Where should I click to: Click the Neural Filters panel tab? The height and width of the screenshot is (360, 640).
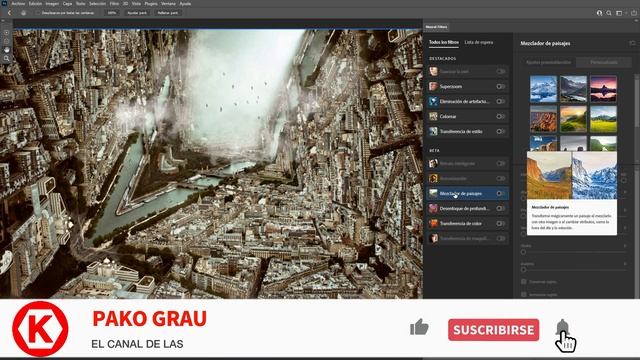pos(436,27)
